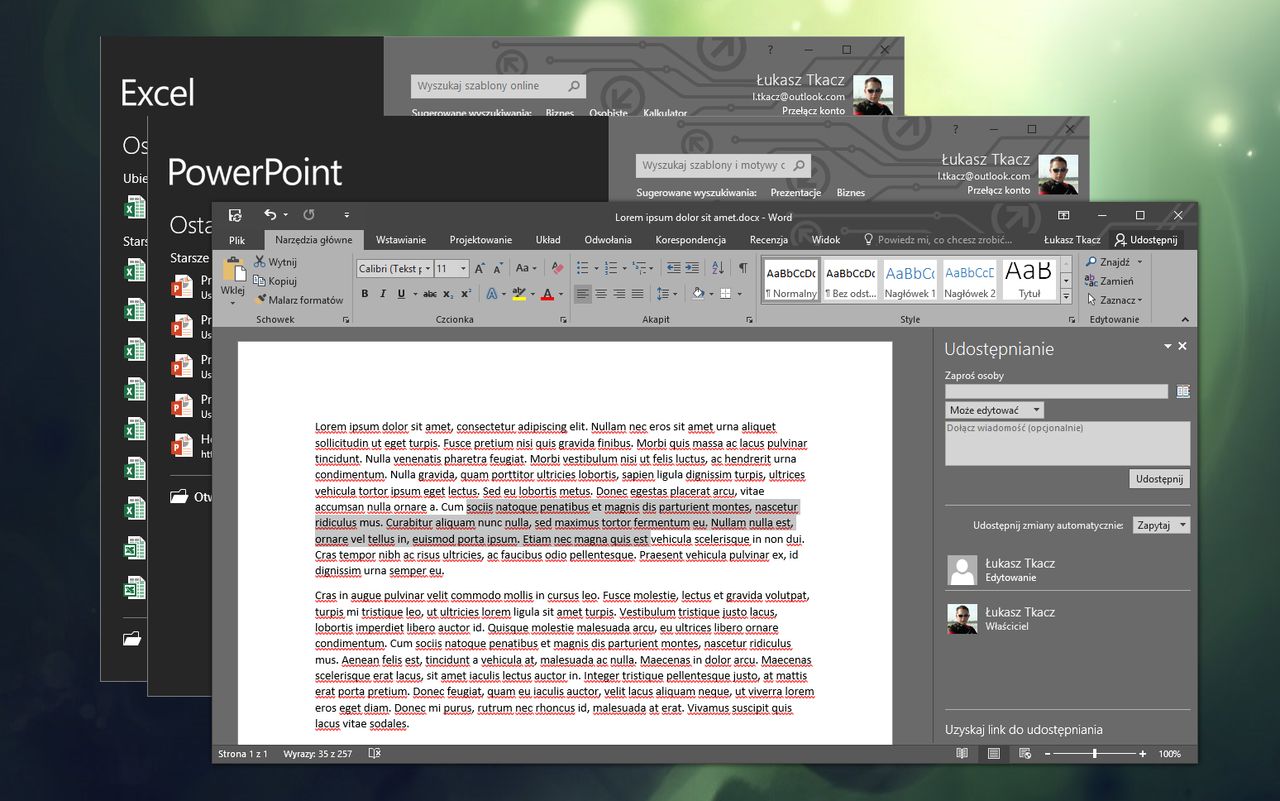1280x801 pixels.
Task: Toggle italic formatting
Action: (x=383, y=294)
